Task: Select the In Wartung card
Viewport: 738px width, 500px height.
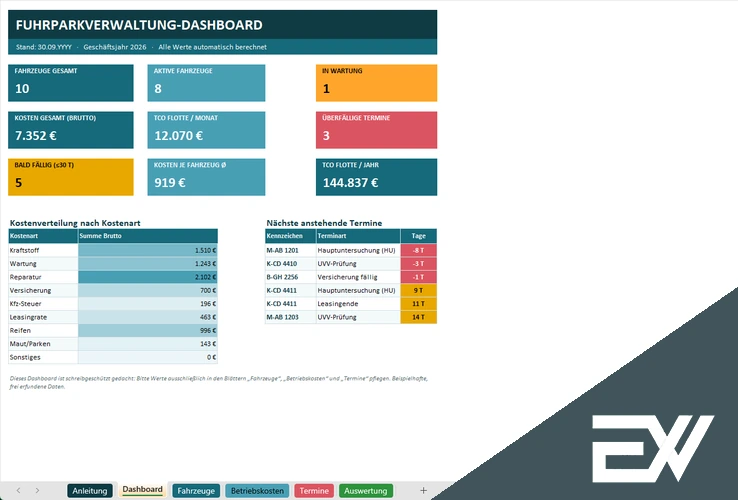Action: coord(377,83)
